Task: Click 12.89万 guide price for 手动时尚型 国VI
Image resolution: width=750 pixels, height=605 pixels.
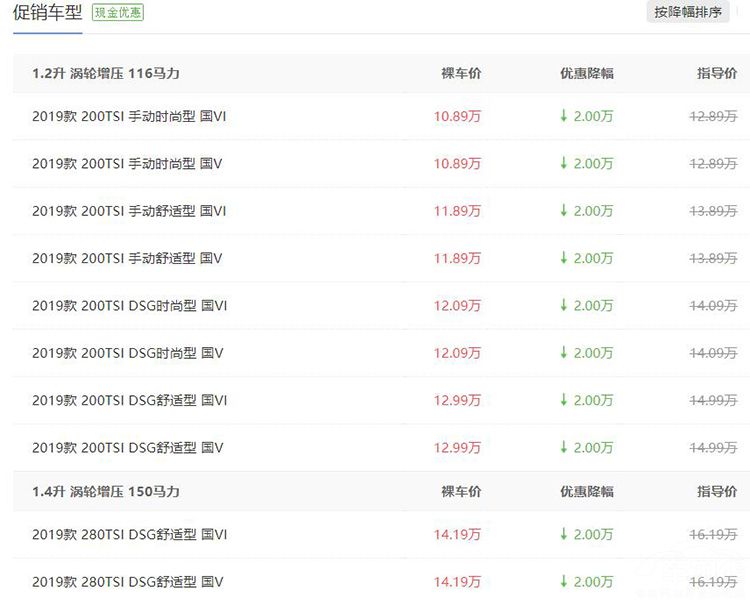Action: pos(713,116)
